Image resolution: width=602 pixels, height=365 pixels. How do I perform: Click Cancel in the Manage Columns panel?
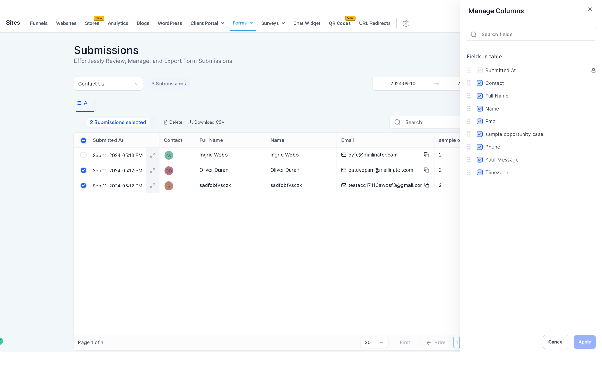click(x=555, y=342)
